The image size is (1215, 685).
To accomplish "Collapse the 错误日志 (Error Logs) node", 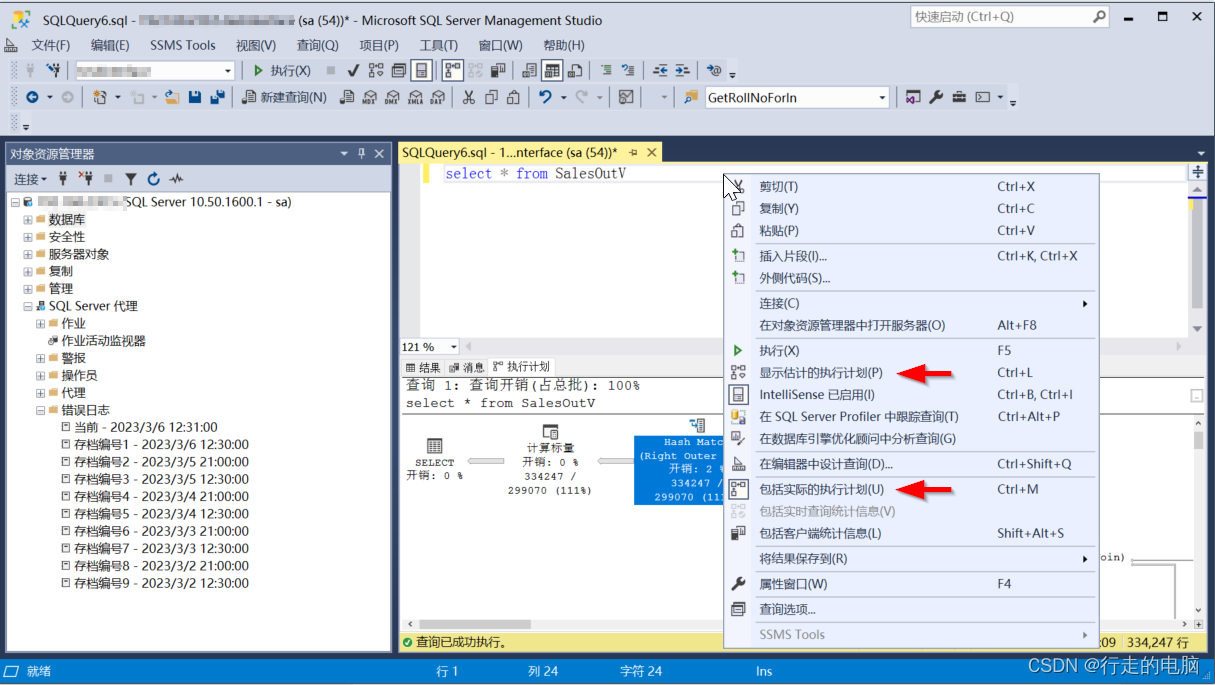I will point(41,410).
